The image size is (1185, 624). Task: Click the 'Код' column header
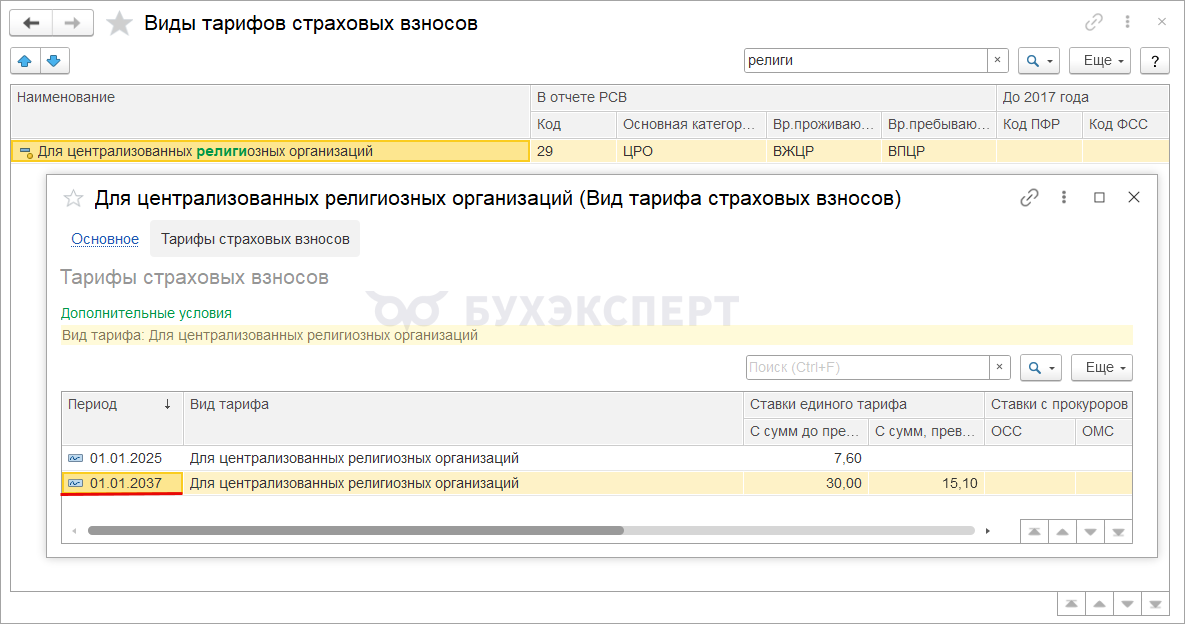pyautogui.click(x=573, y=124)
